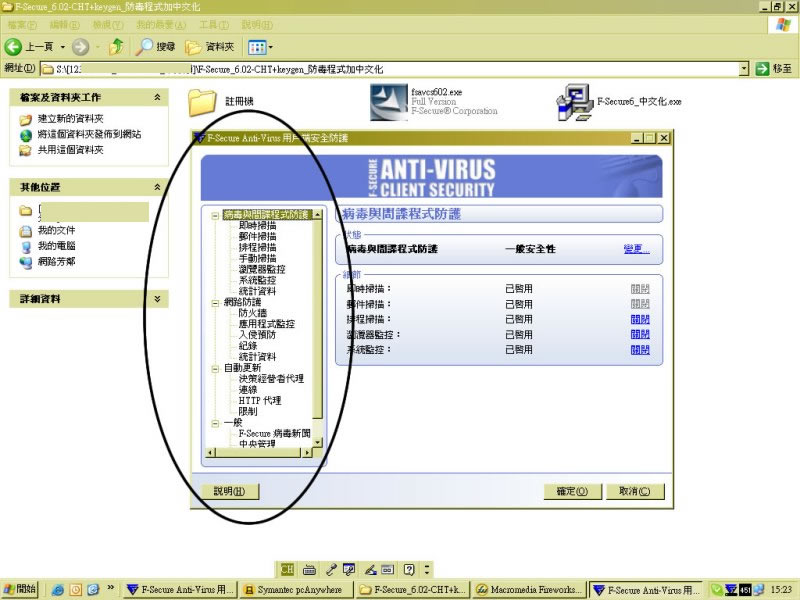Viewport: 800px width, 600px height.
Task: Click the green up-one-level folder icon
Action: pos(116,47)
